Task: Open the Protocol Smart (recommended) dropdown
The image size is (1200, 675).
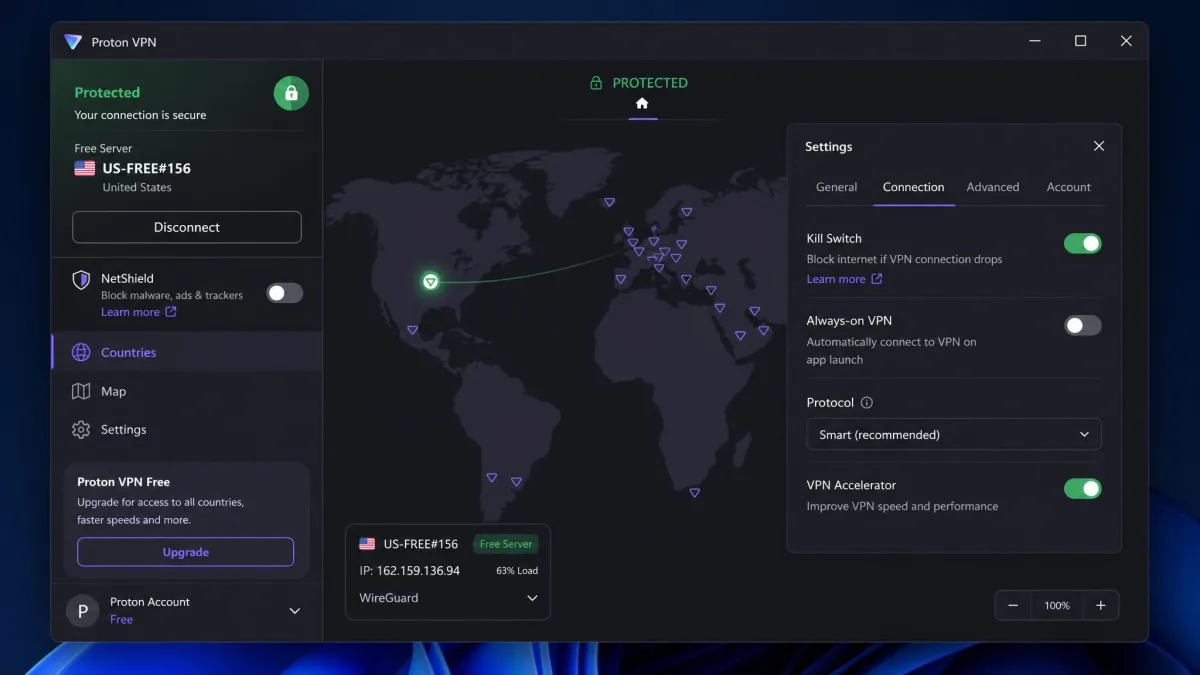Action: coord(954,434)
